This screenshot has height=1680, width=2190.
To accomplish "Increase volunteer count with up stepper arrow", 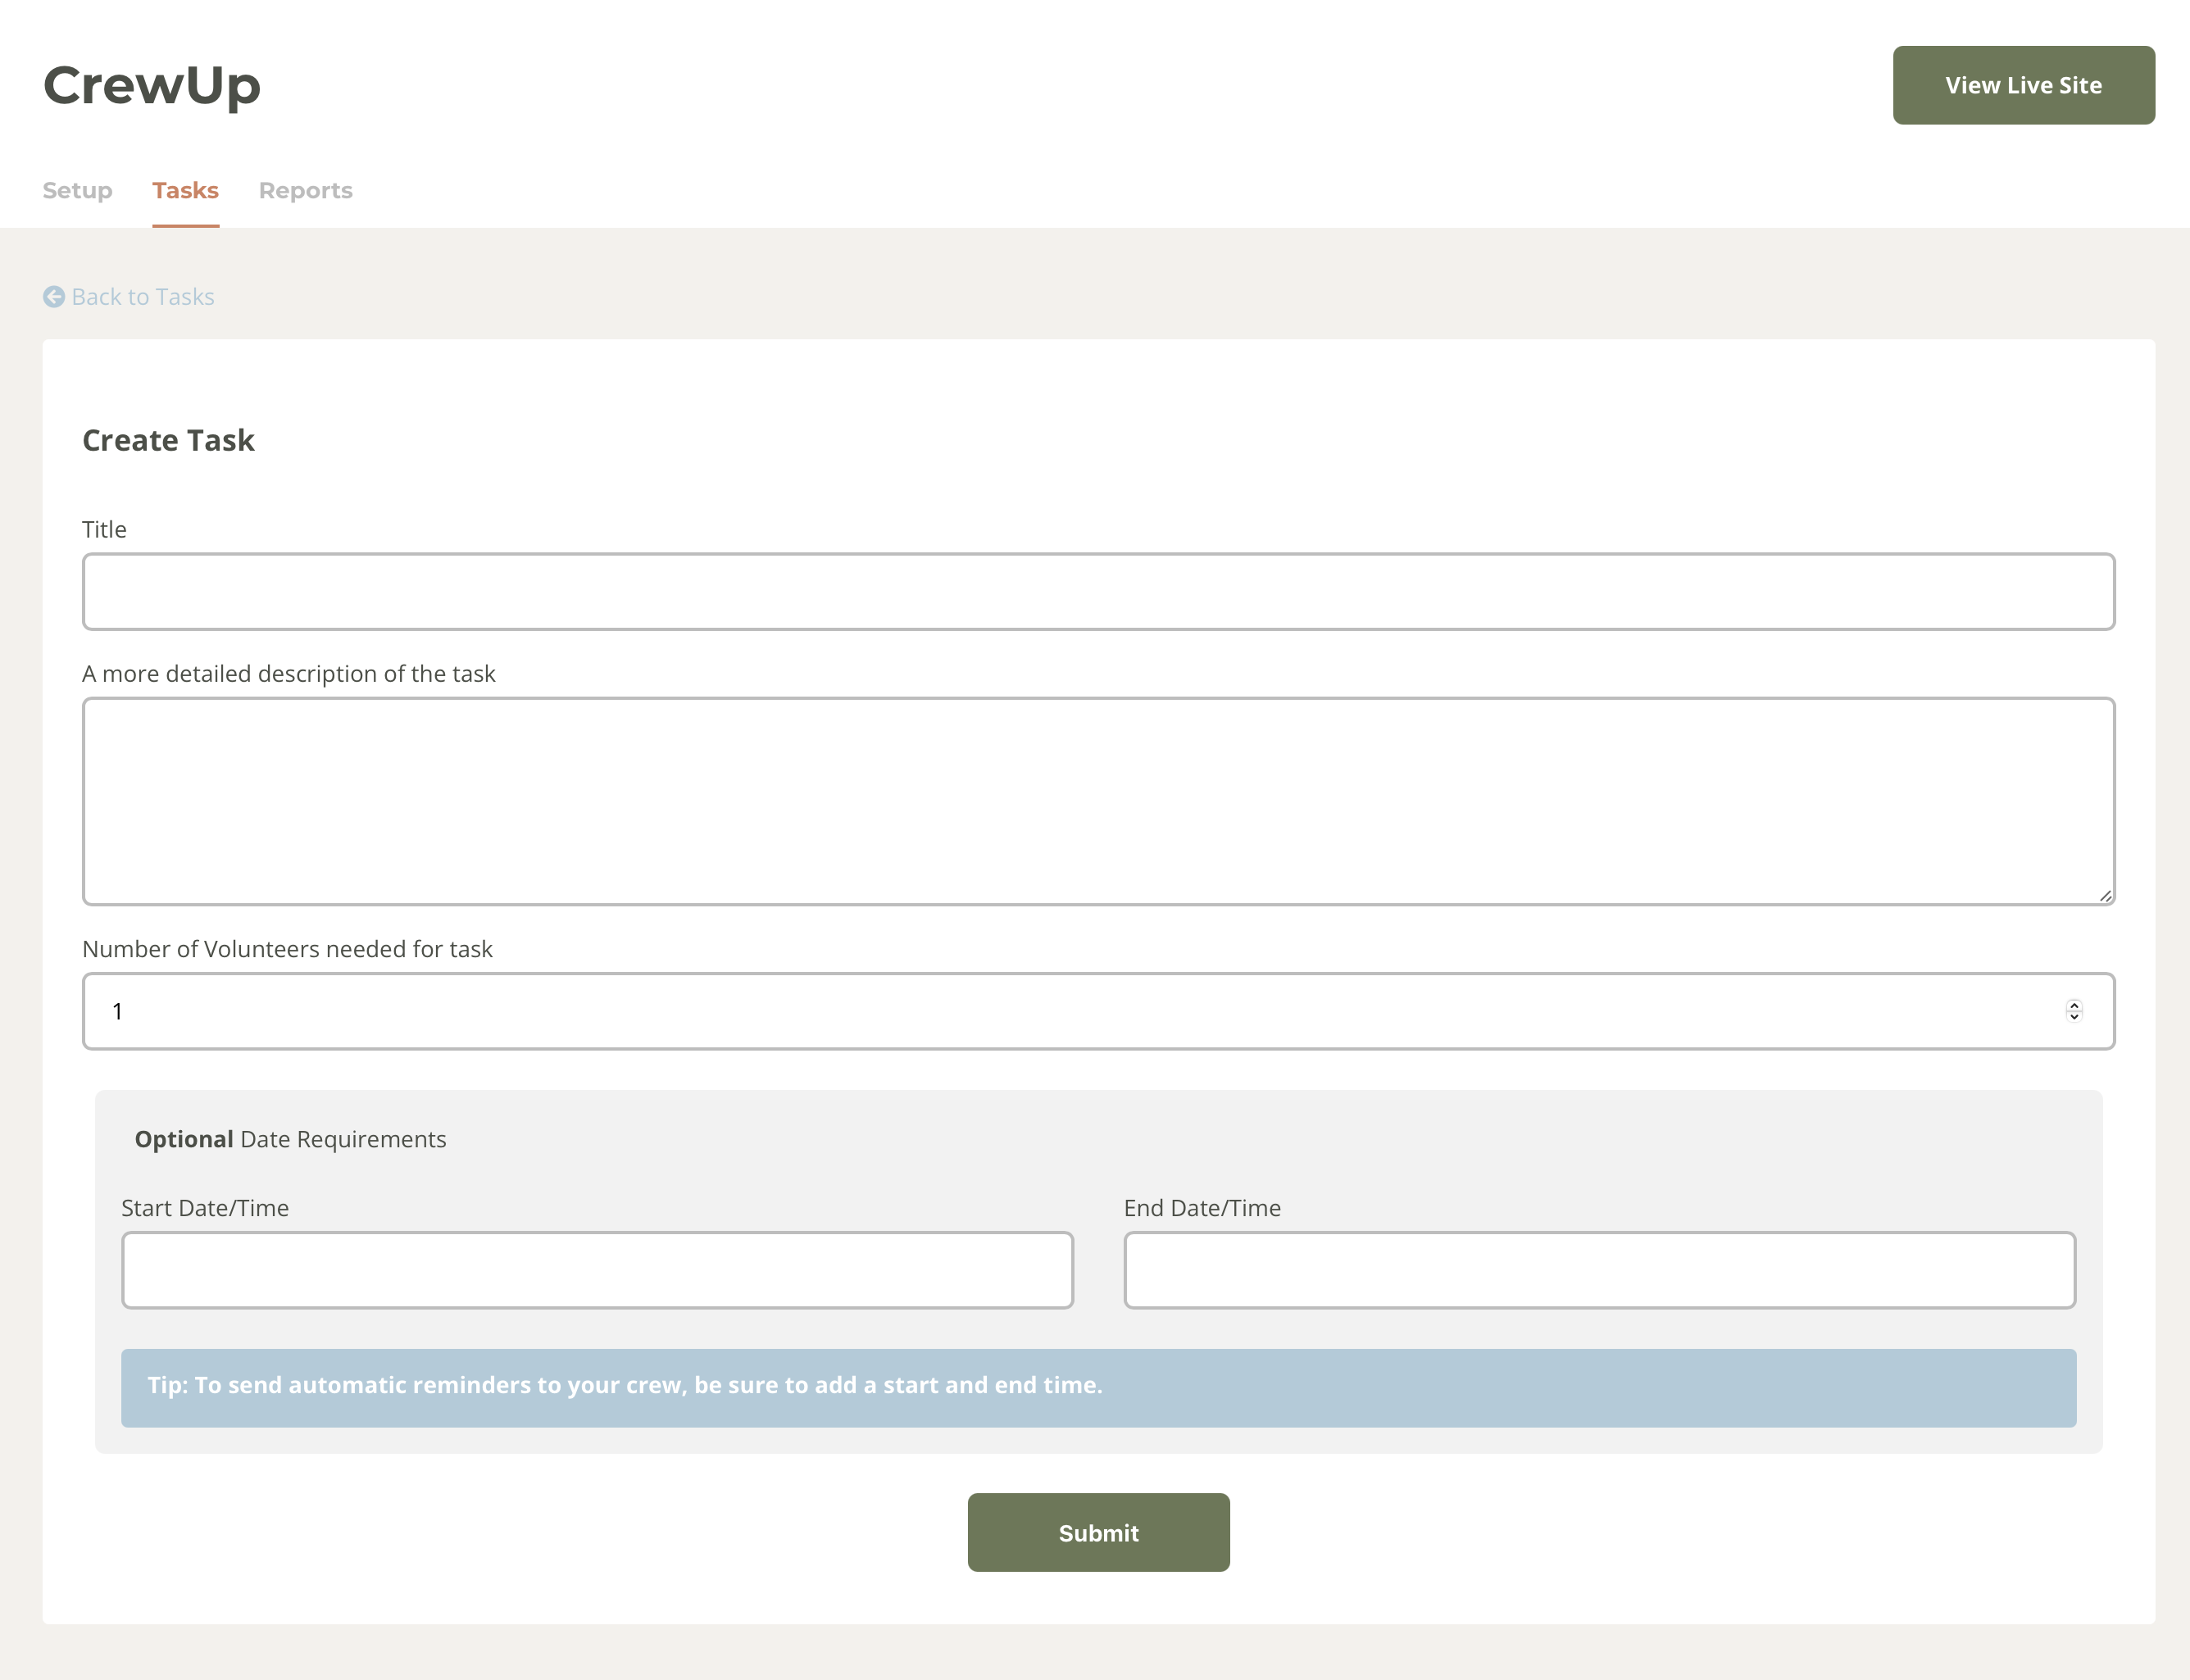I will click(x=2074, y=1004).
